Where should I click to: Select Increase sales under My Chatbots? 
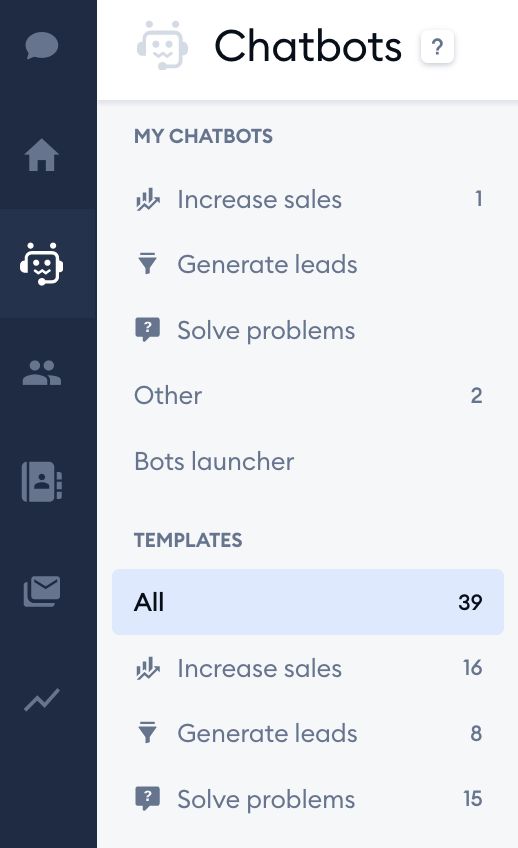[308, 200]
